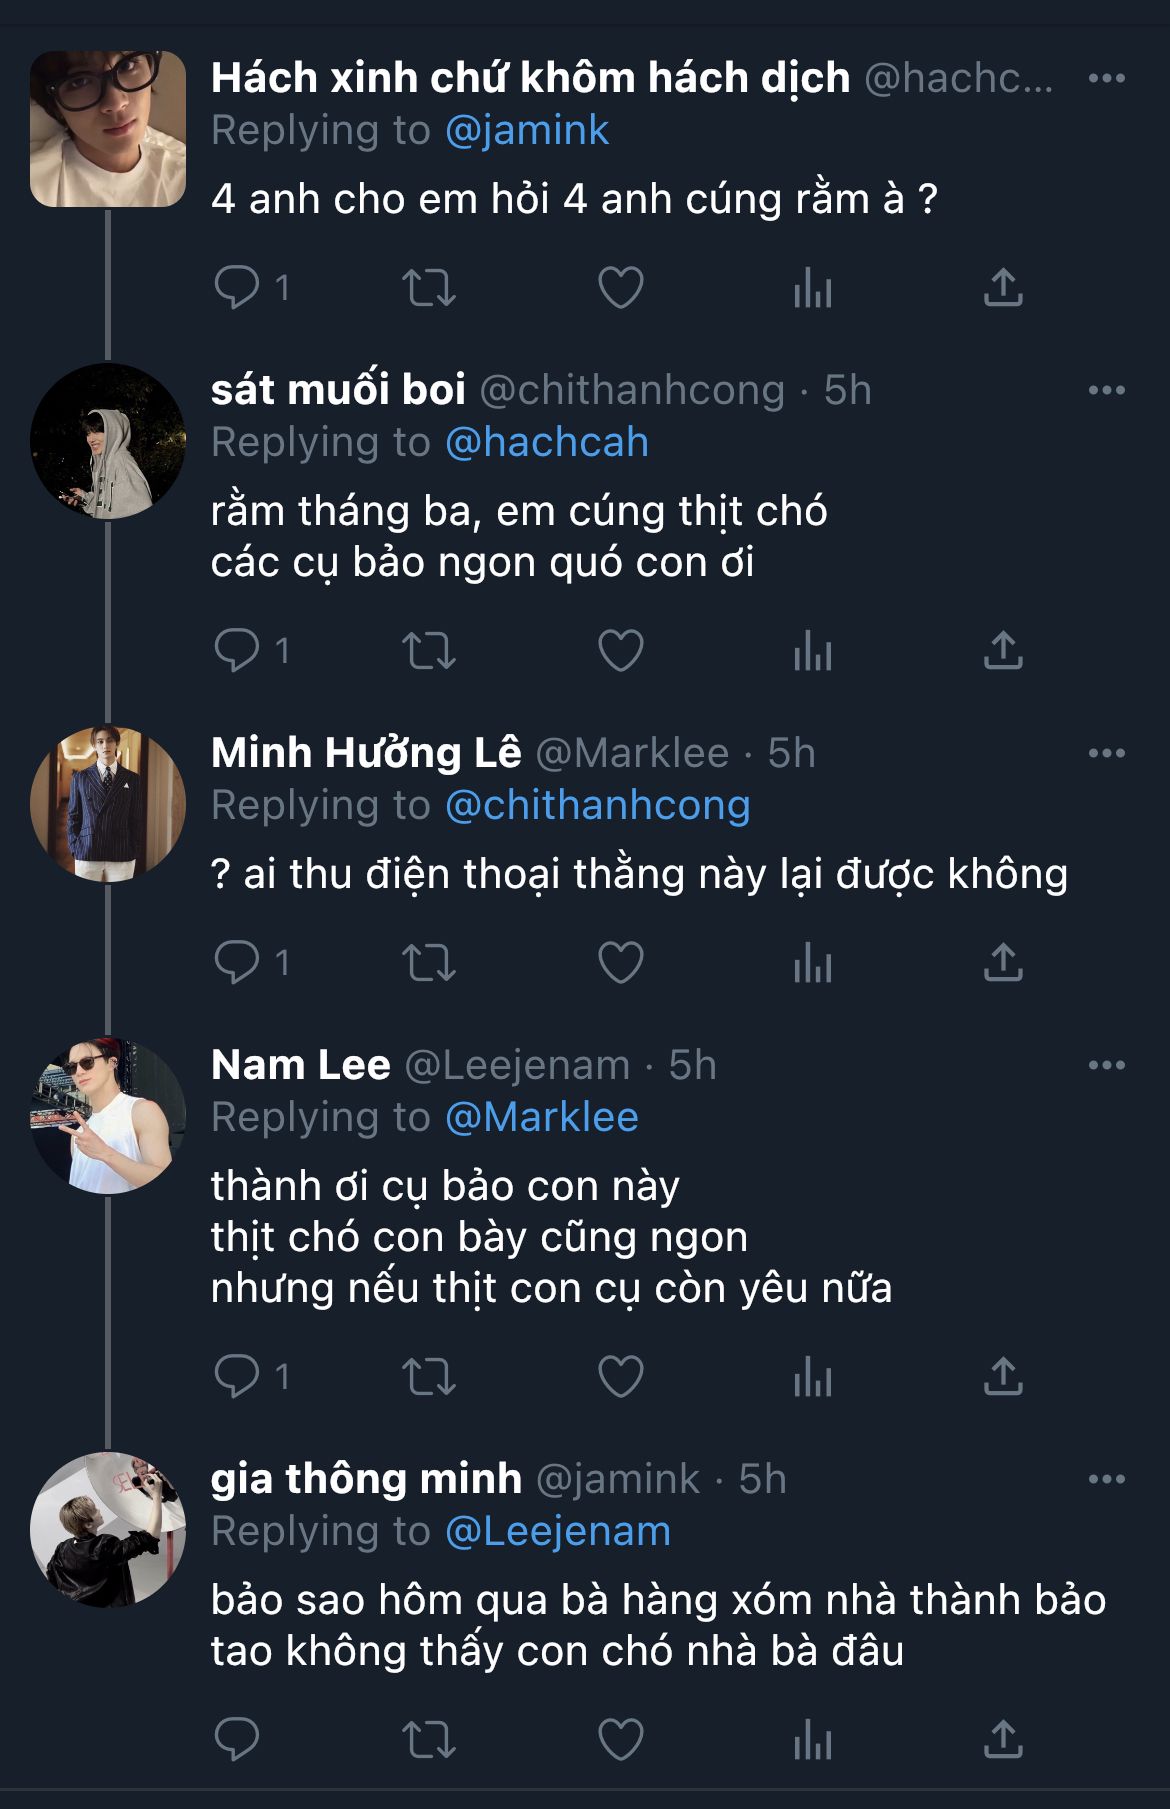This screenshot has width=1170, height=1809.
Task: Reply to the 'cúng rằm' tweet
Action: point(237,288)
